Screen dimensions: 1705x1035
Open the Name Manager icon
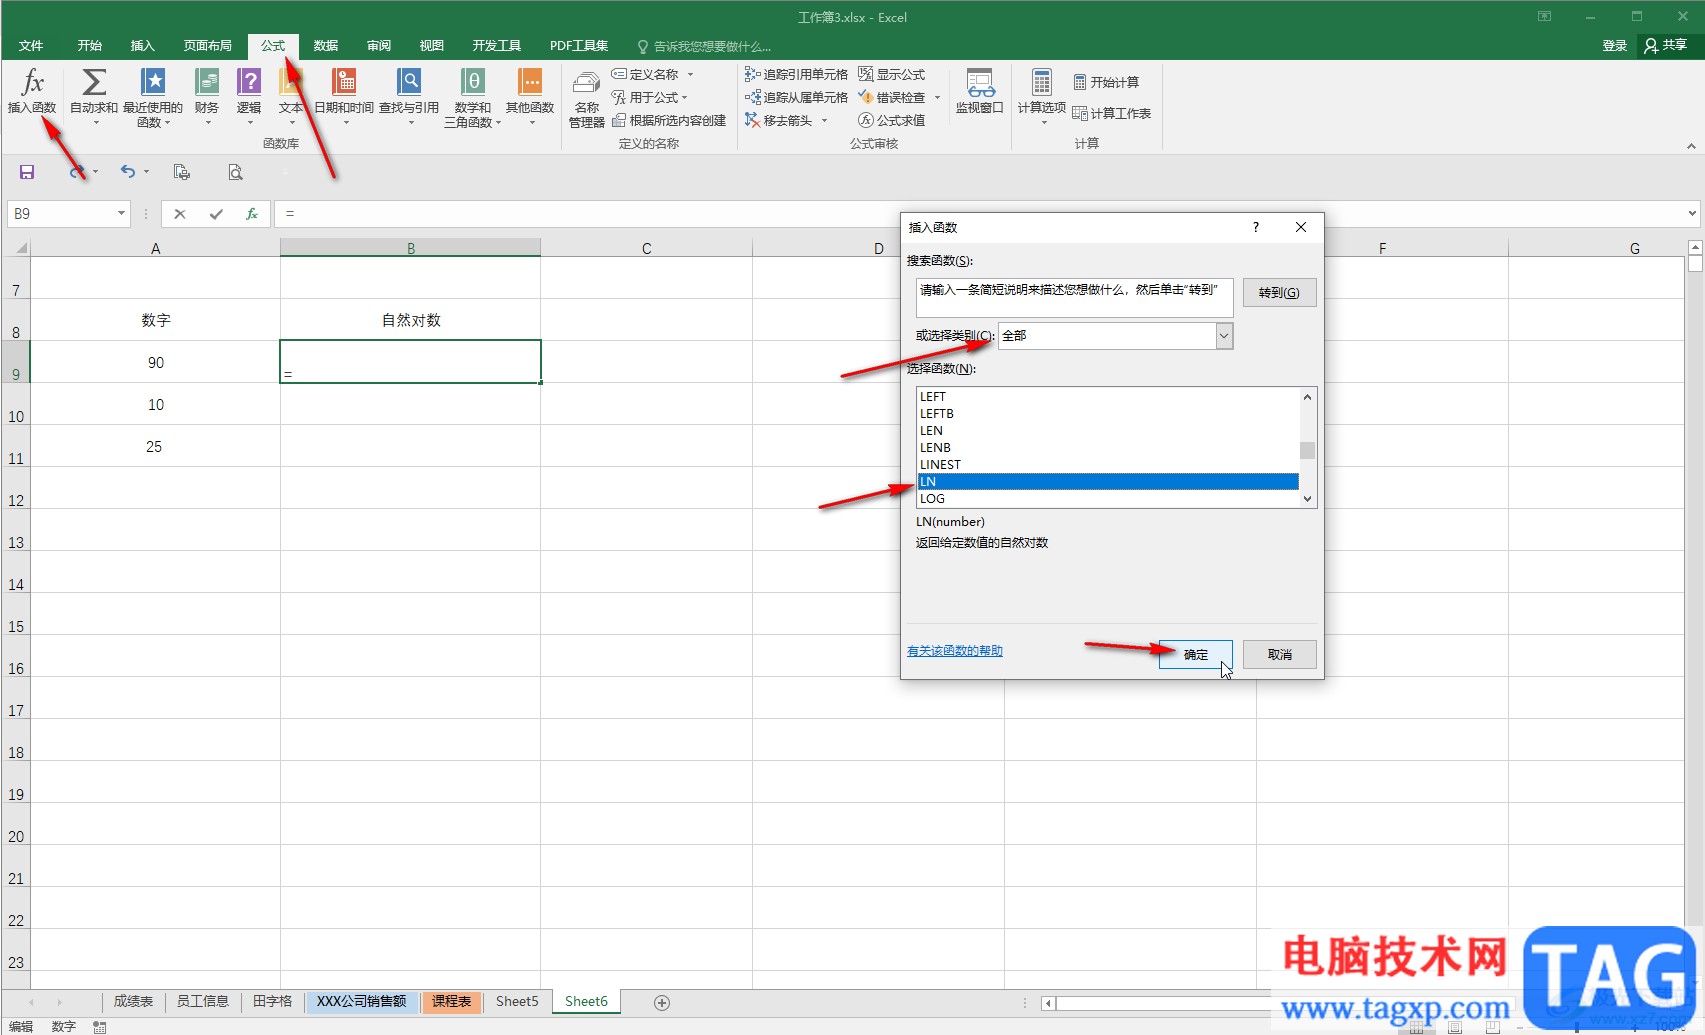587,84
